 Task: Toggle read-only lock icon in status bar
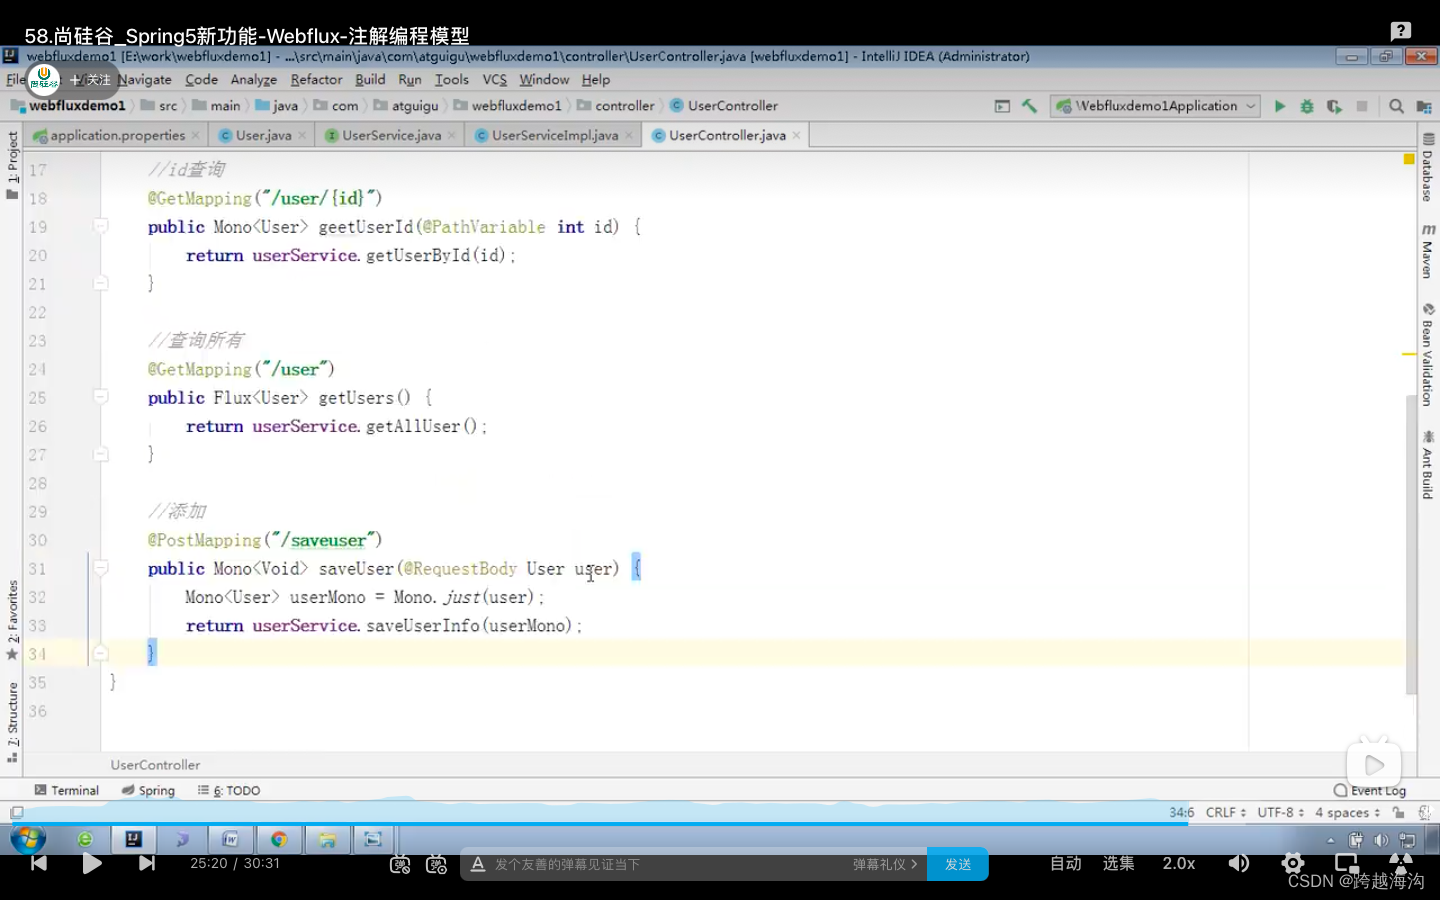(x=1398, y=813)
